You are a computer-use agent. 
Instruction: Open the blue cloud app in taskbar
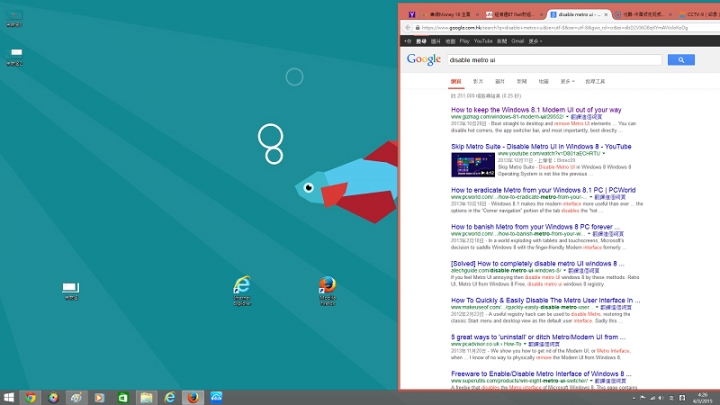coord(216,397)
